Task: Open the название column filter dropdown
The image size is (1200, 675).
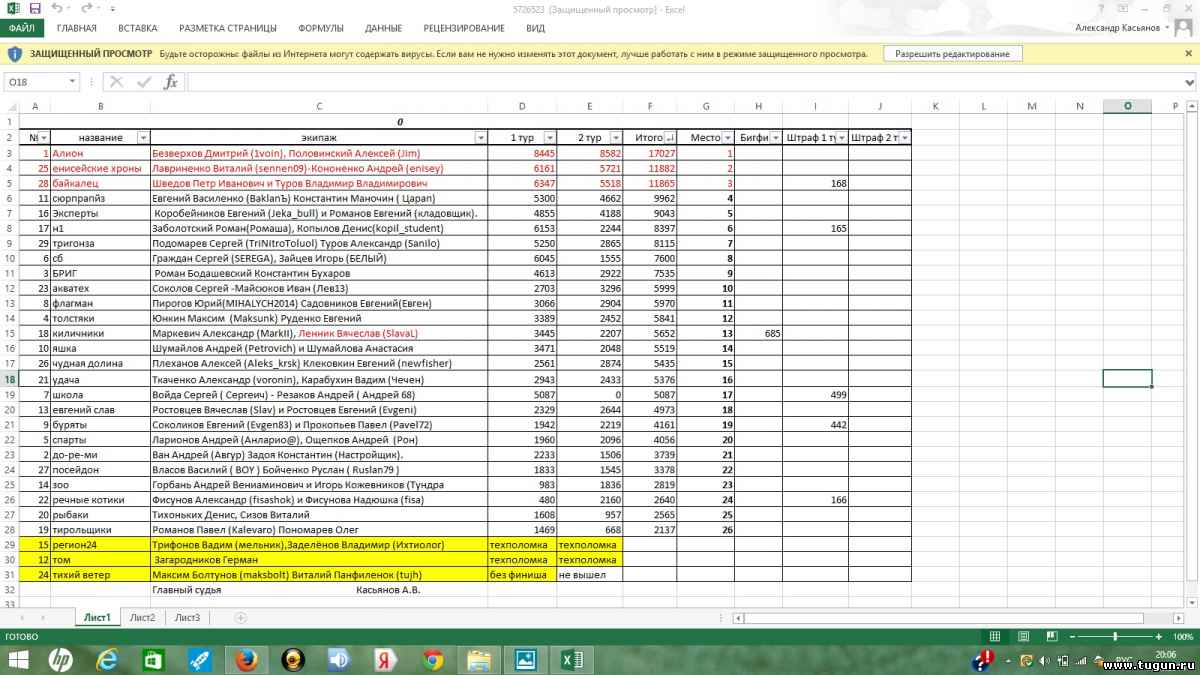Action: [x=142, y=137]
